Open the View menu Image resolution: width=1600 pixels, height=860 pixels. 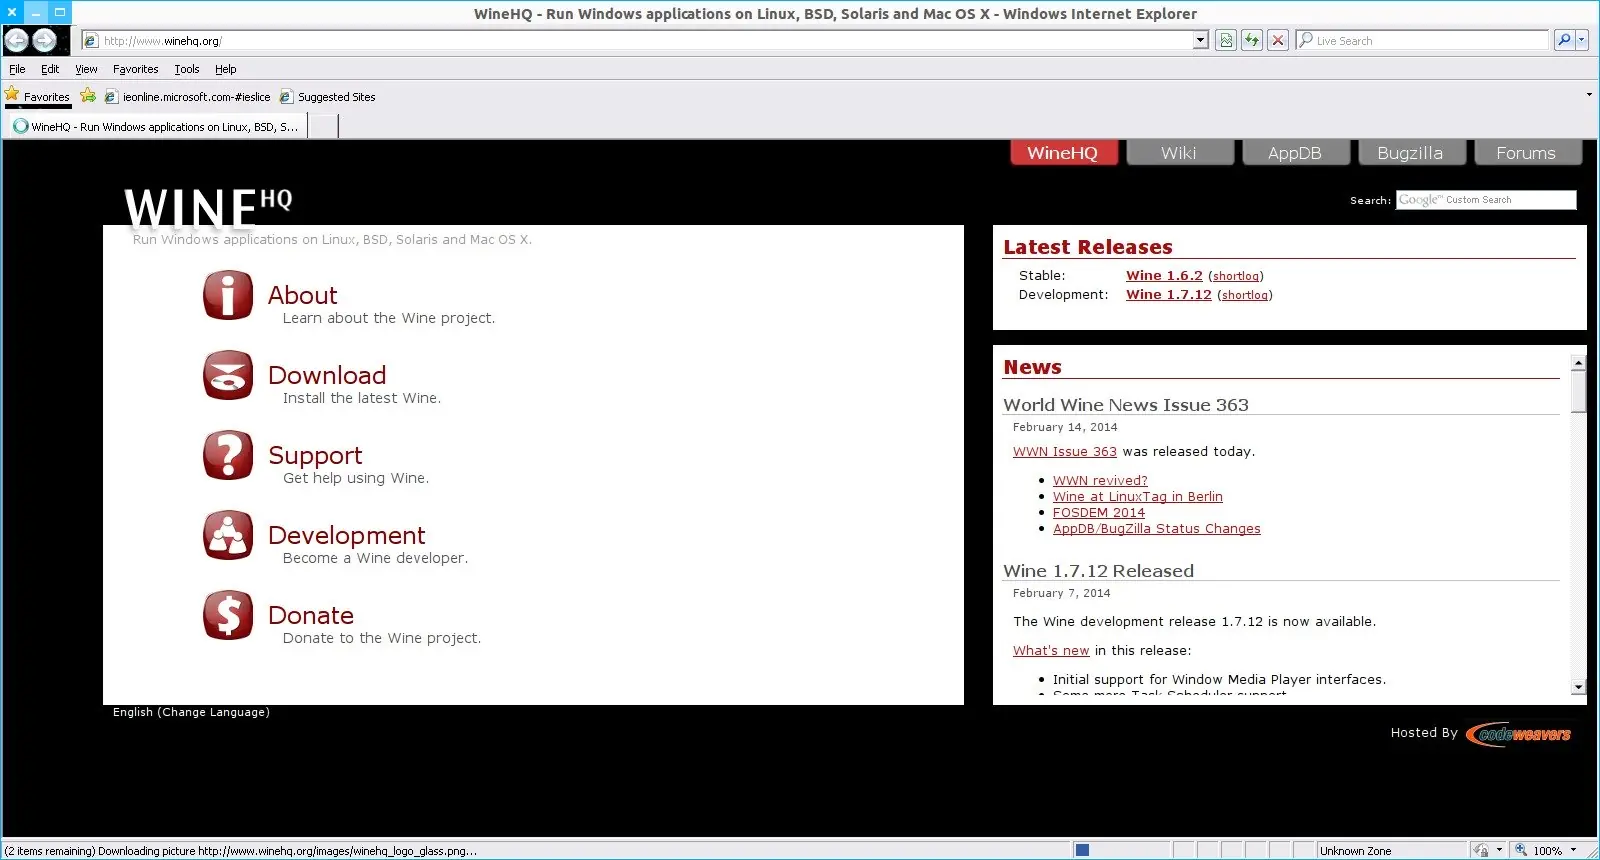86,69
